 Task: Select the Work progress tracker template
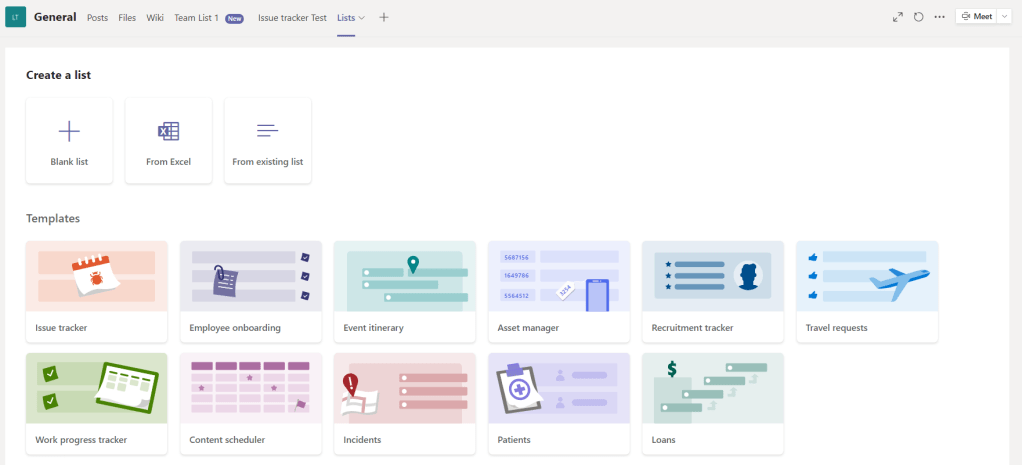[x=97, y=403]
